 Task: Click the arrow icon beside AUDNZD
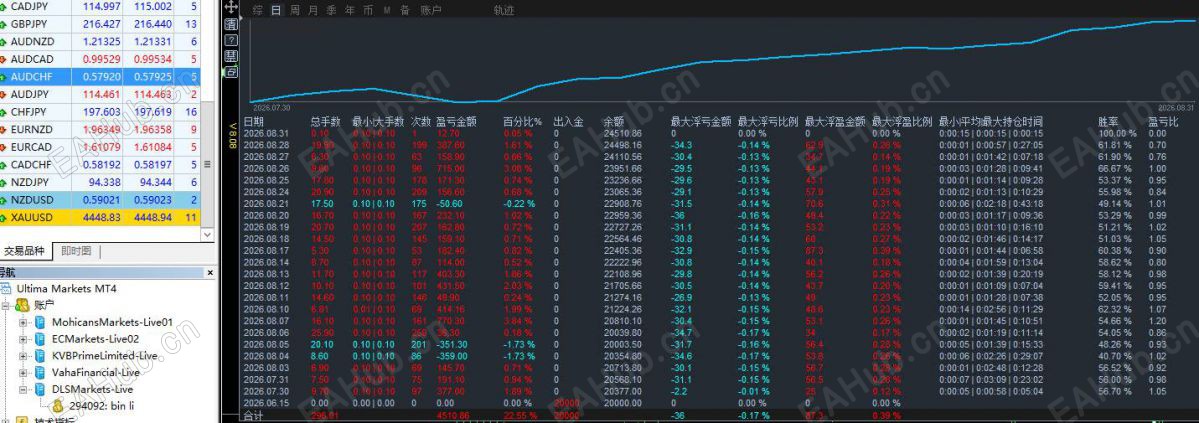[4, 42]
